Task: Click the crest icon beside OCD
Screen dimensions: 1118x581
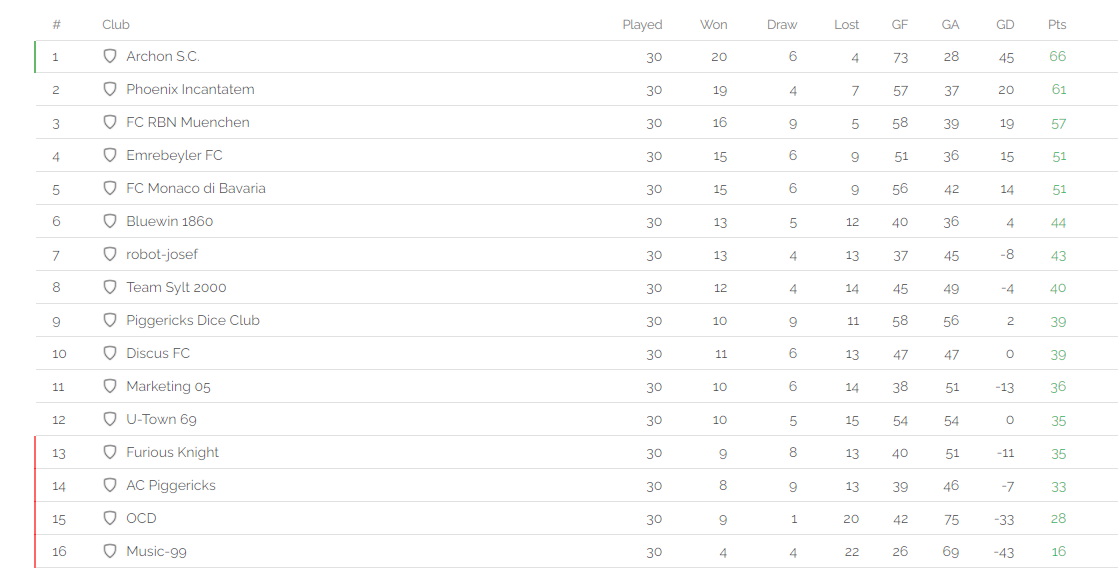Action: click(110, 518)
